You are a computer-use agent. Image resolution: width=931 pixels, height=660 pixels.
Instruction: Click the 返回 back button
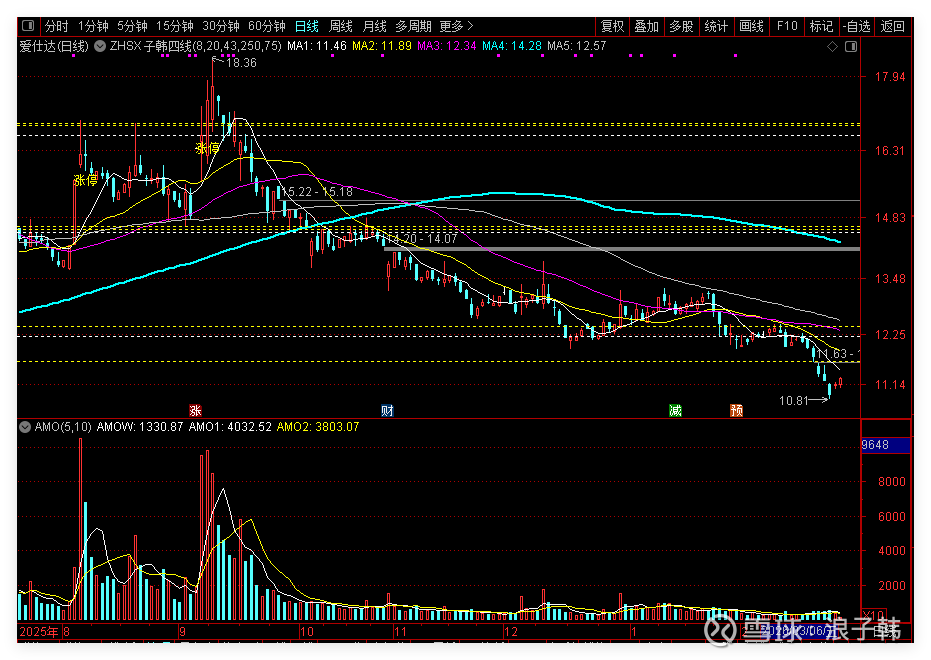click(x=892, y=26)
